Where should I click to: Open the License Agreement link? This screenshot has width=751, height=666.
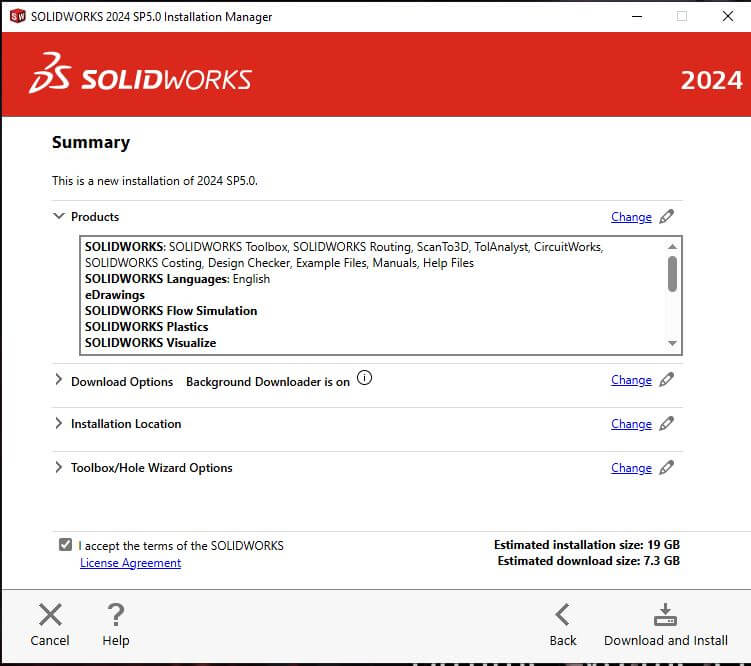pyautogui.click(x=130, y=563)
